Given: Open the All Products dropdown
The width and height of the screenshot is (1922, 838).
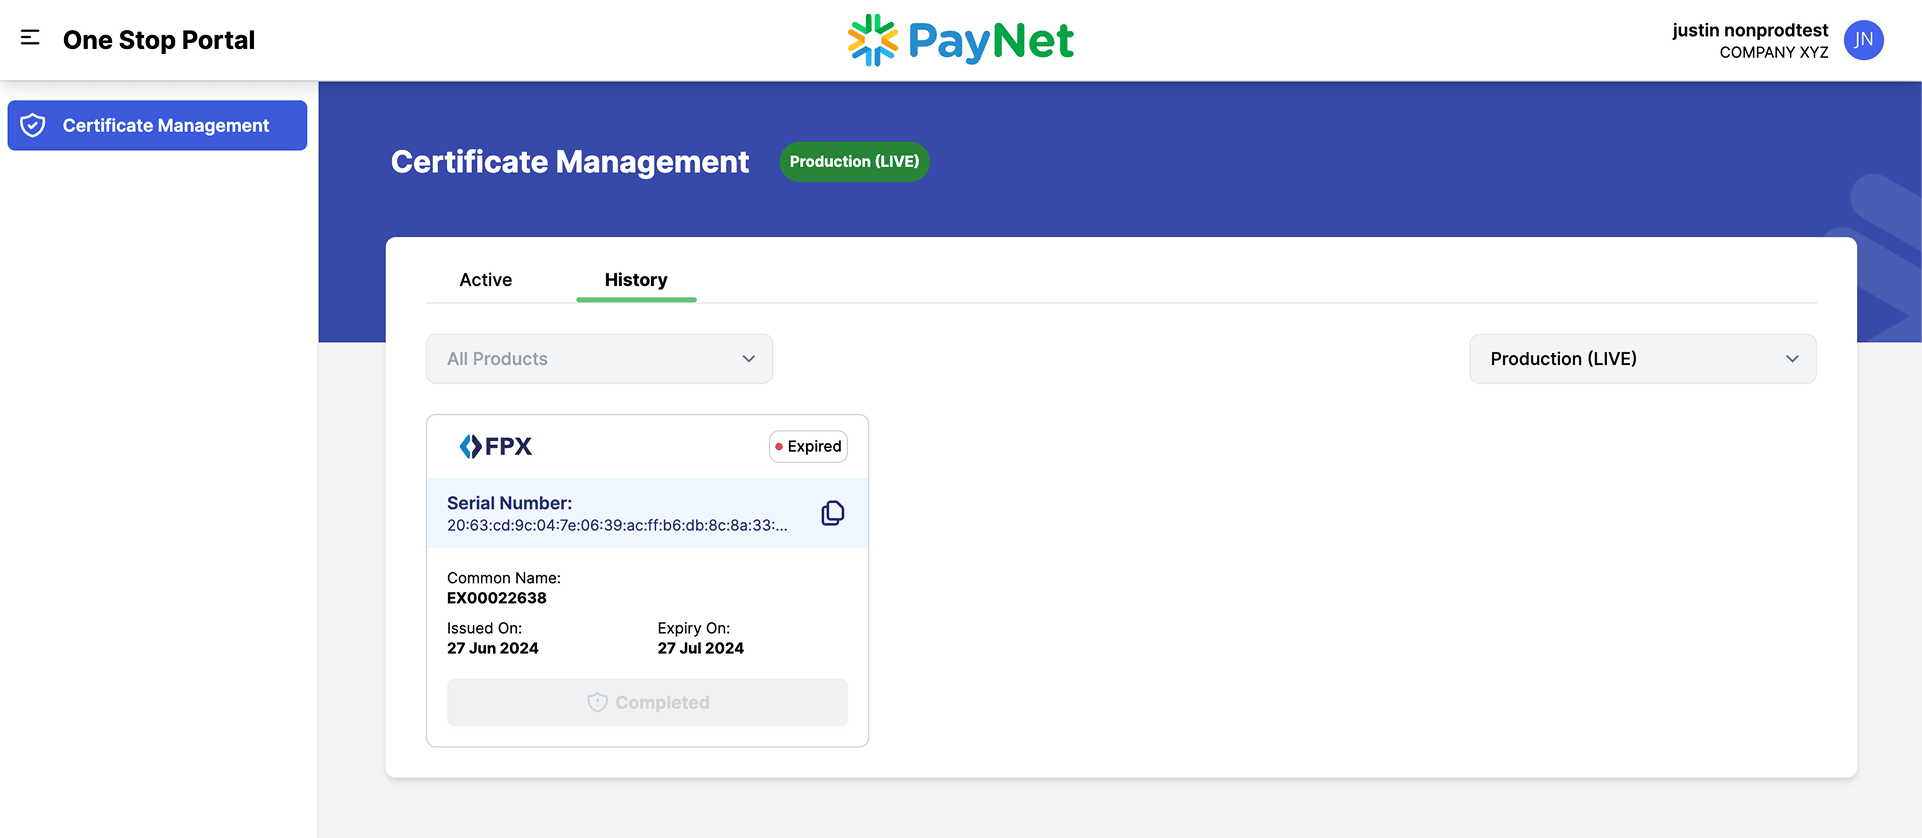Looking at the screenshot, I should (599, 359).
